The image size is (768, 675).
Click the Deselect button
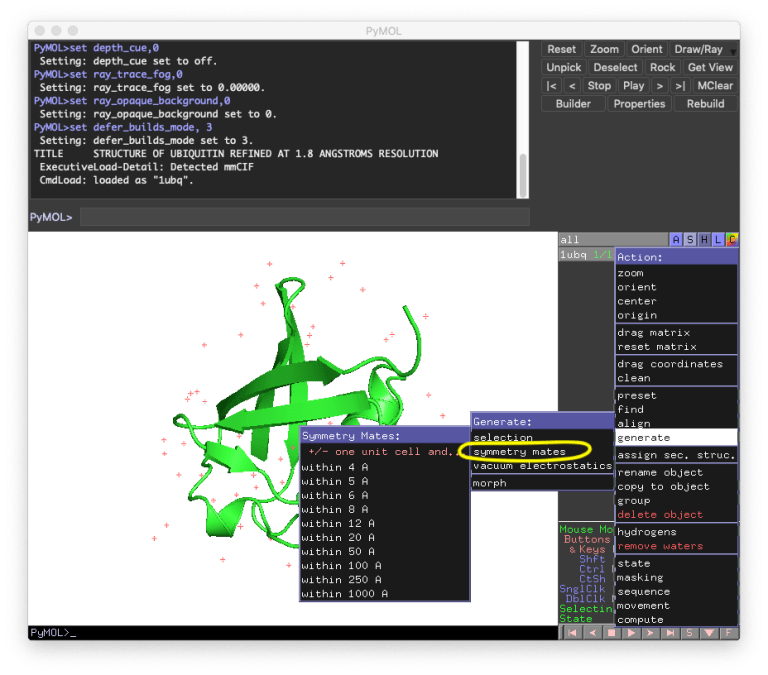pyautogui.click(x=615, y=68)
